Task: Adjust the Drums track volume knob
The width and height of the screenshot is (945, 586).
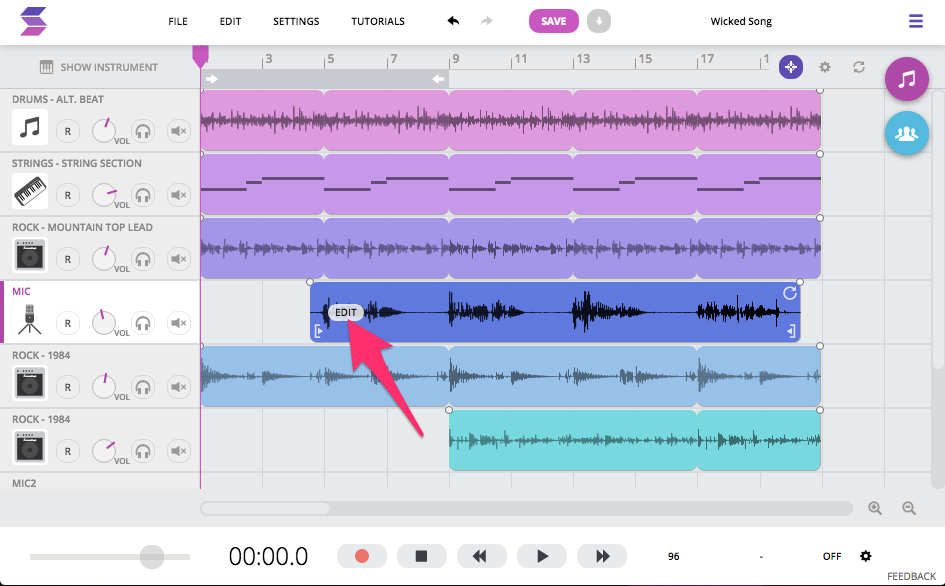Action: (x=104, y=130)
